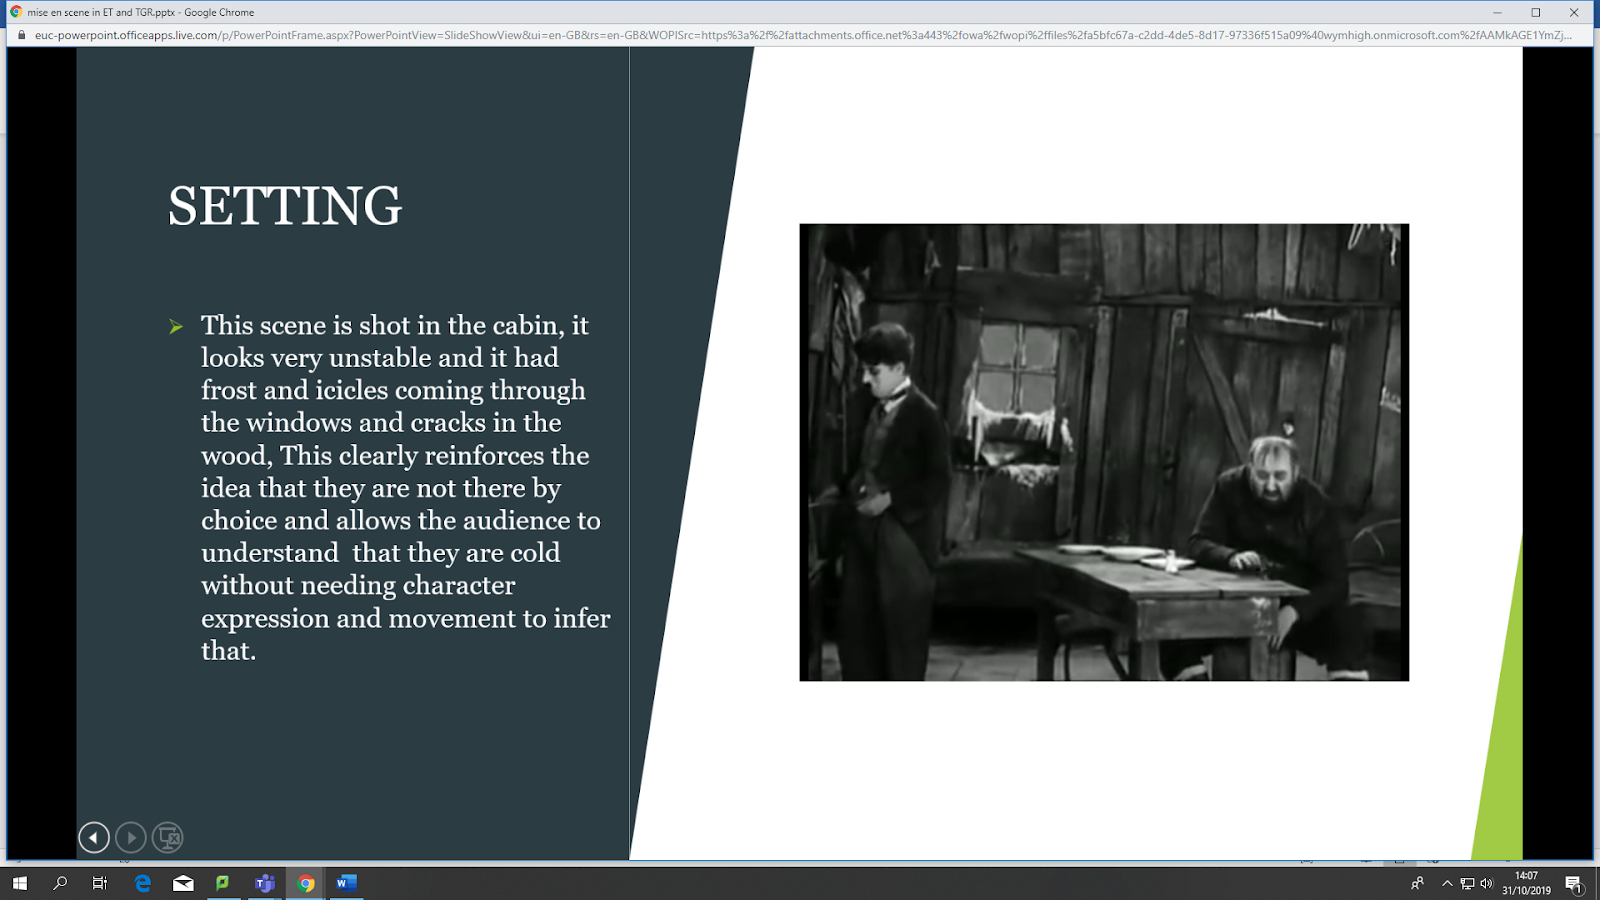Open Windows taskbar search
This screenshot has height=900, width=1600.
[60, 883]
